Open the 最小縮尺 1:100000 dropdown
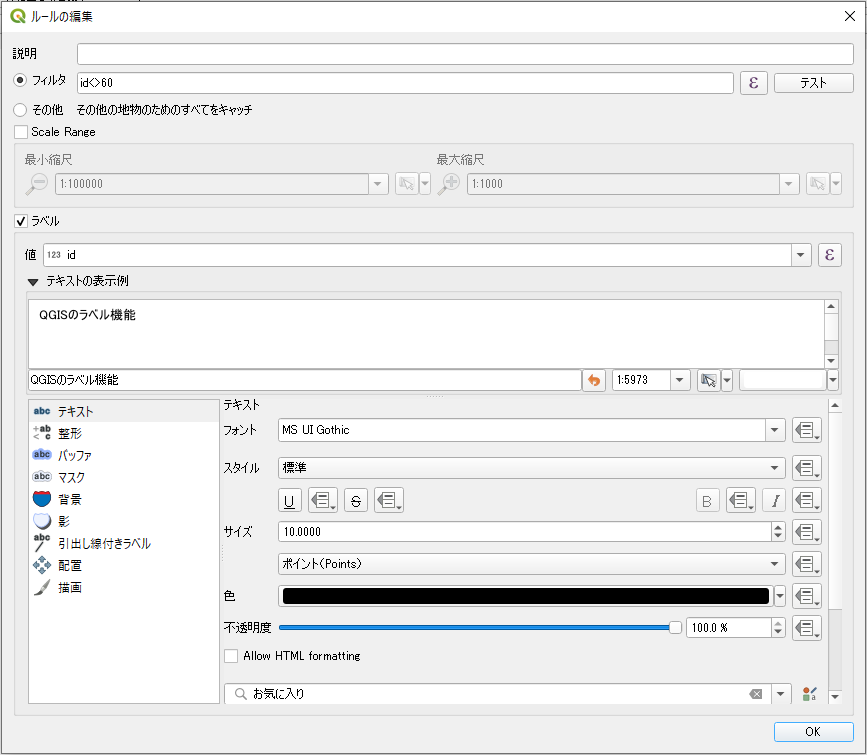Screen dimensions: 867x755 (378, 184)
